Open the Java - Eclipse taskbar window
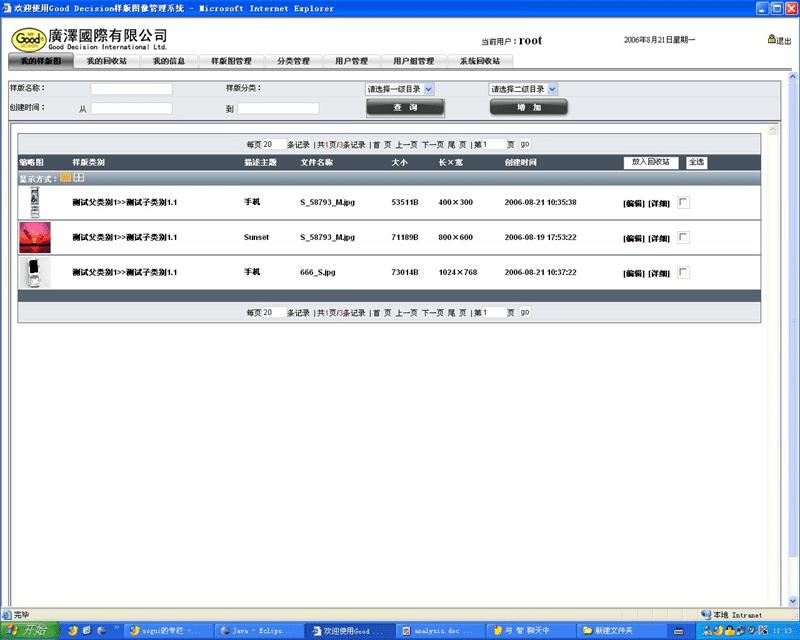 (257, 631)
